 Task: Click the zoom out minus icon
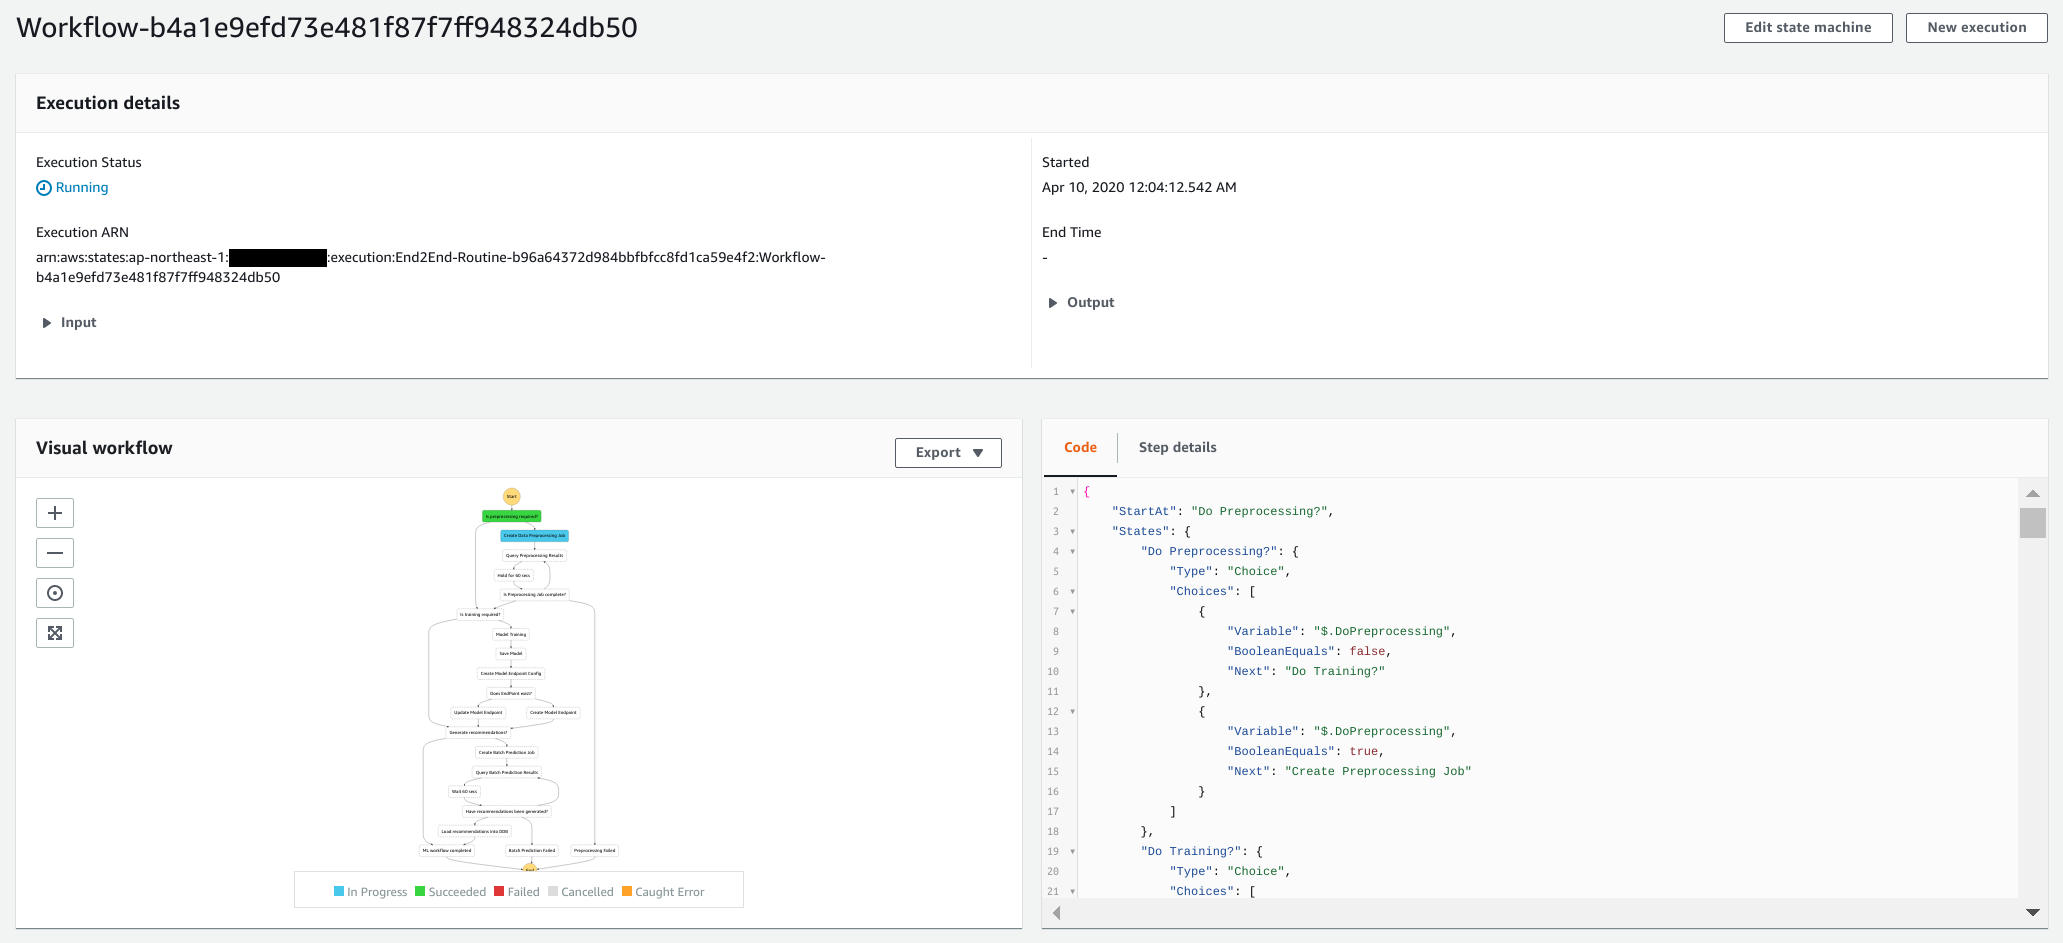point(55,553)
